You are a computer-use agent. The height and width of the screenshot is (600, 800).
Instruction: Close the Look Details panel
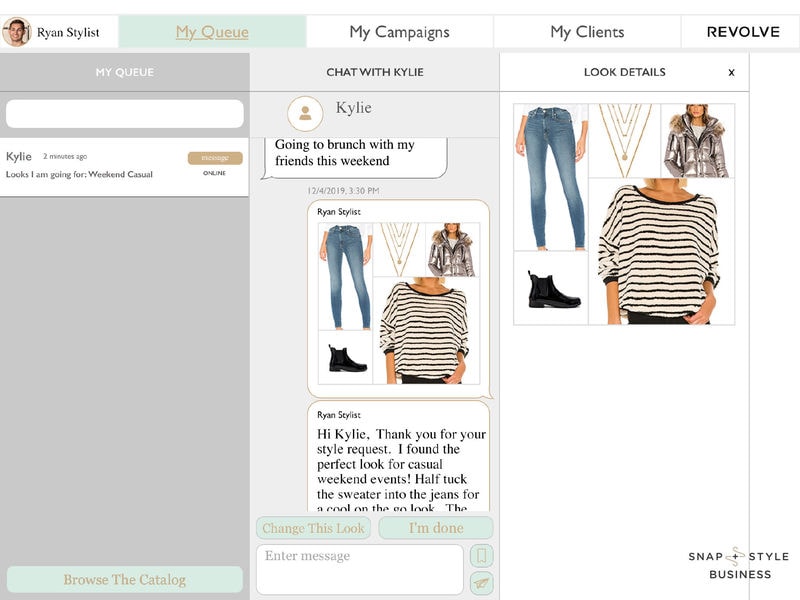731,72
